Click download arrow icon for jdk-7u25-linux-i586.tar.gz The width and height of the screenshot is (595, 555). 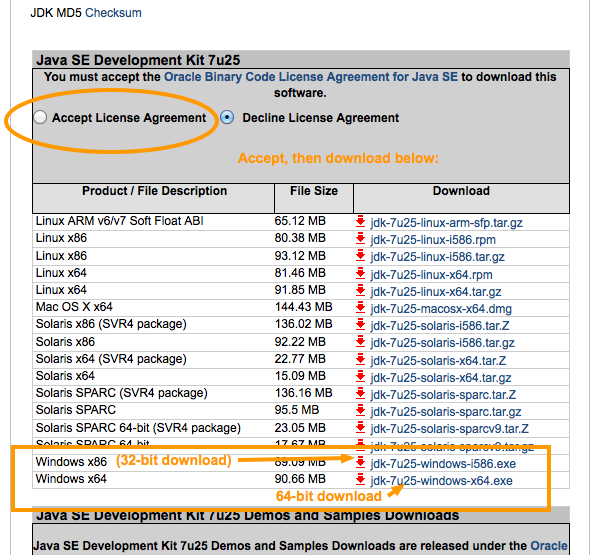point(360,256)
